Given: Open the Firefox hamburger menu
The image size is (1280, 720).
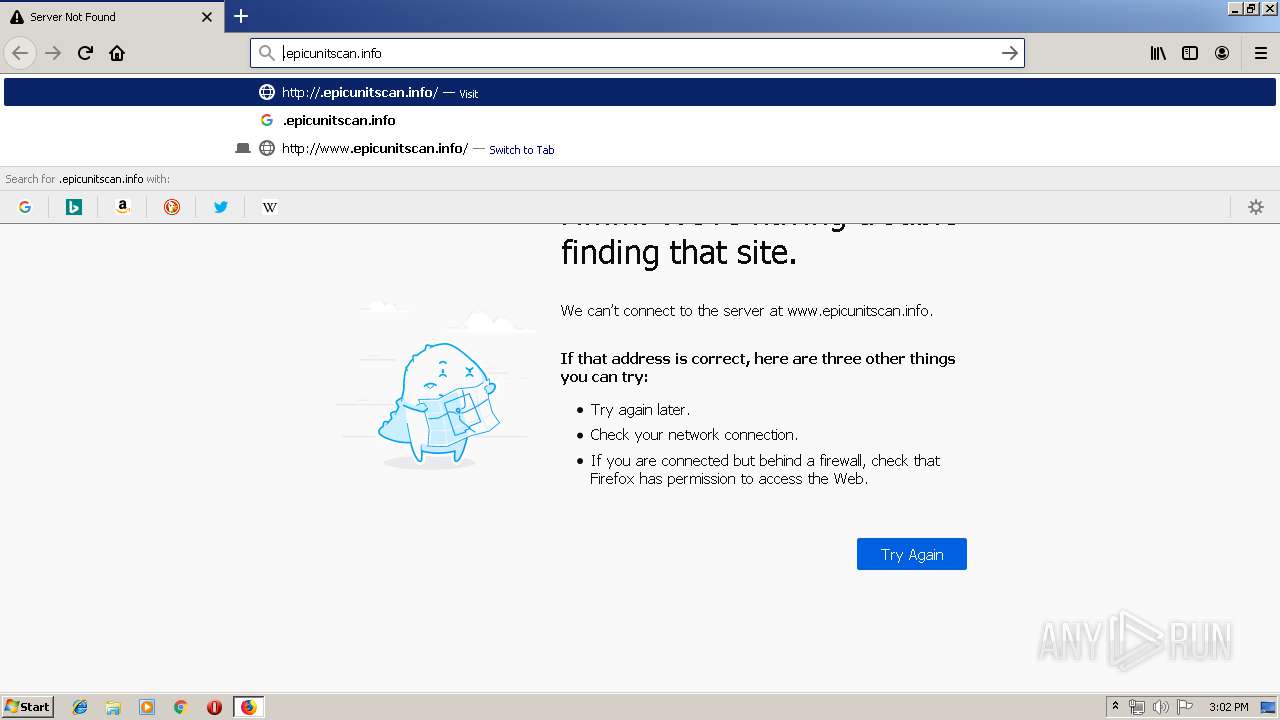Looking at the screenshot, I should (1261, 53).
